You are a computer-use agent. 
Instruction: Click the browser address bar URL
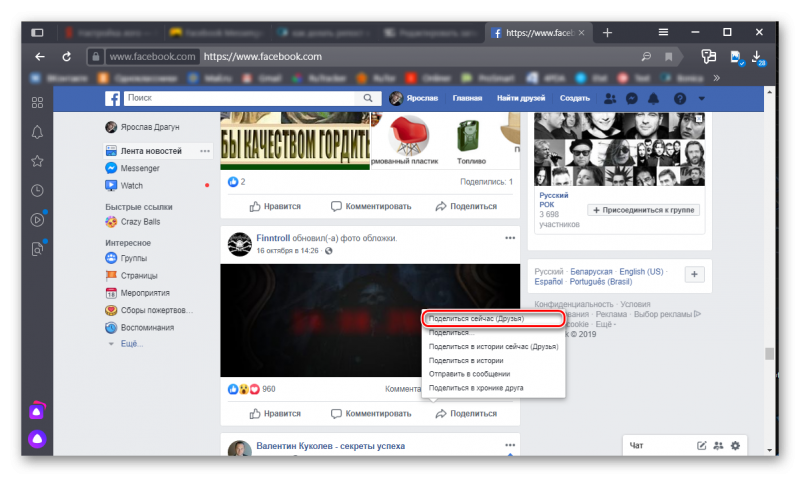pyautogui.click(x=263, y=57)
